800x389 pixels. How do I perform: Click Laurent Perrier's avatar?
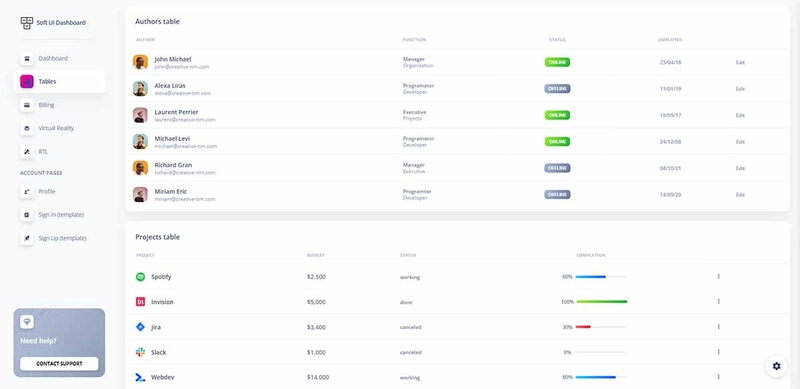coord(140,115)
